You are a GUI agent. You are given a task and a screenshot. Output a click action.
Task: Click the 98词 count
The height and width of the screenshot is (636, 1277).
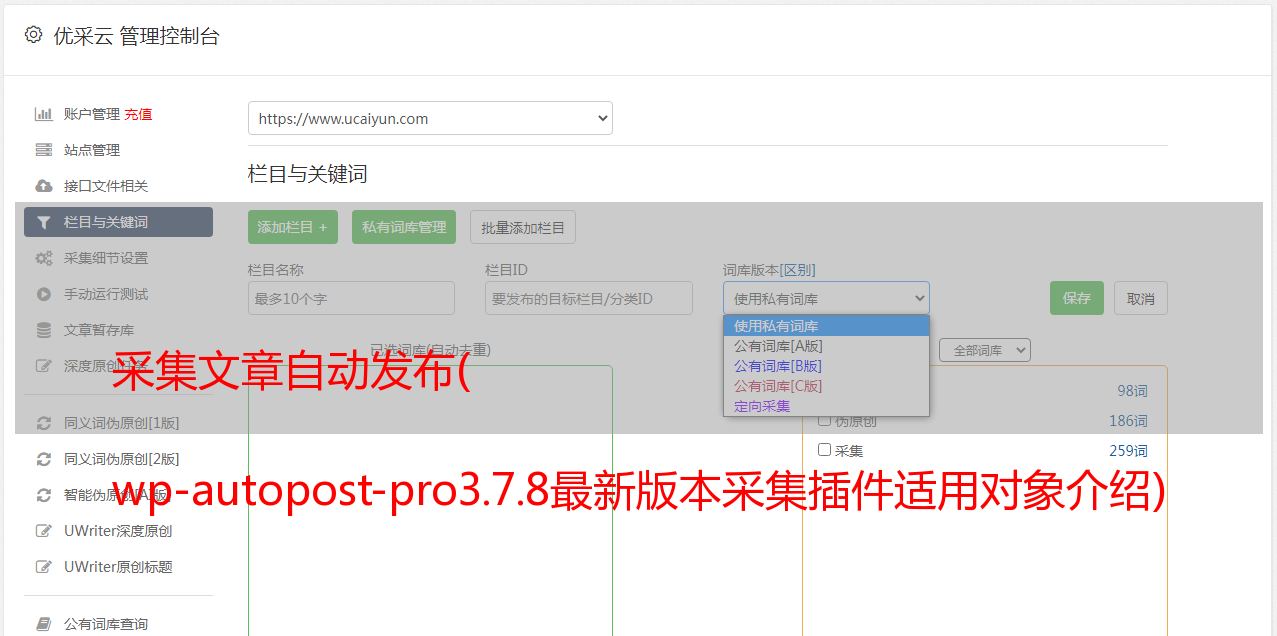point(1132,391)
